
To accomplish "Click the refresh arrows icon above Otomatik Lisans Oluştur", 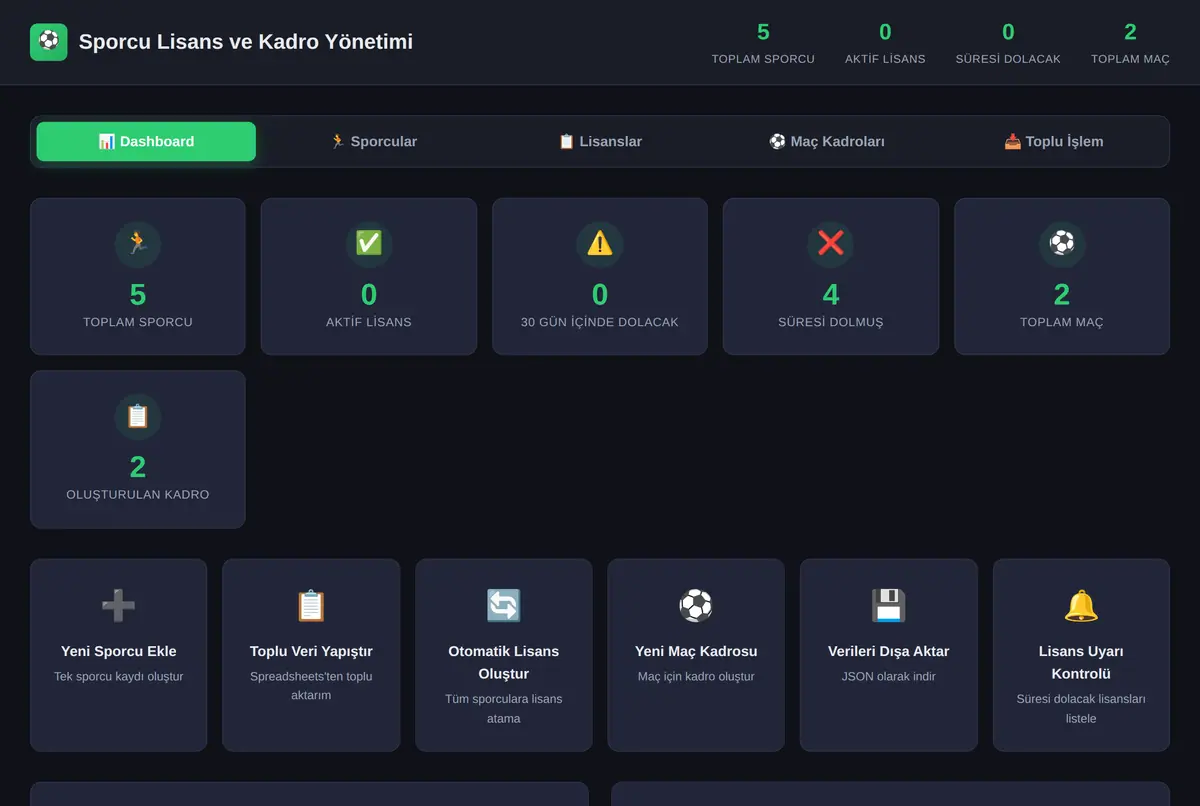I will tap(504, 606).
